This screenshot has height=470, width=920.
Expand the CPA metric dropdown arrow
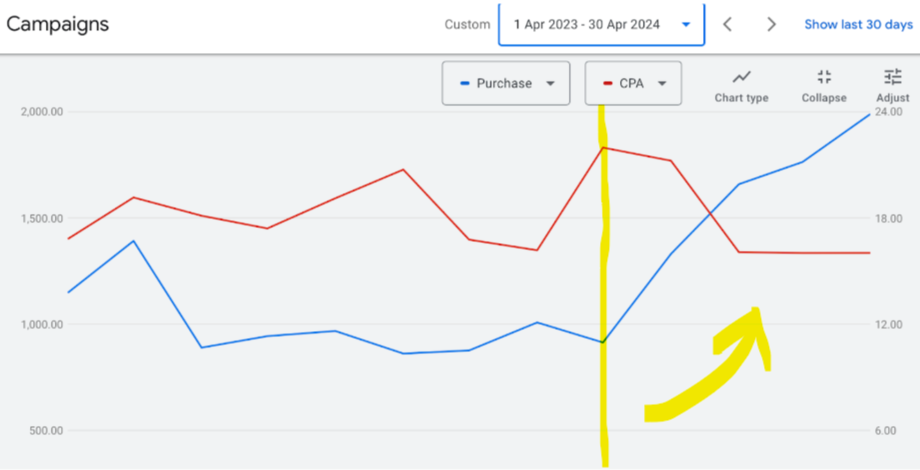coord(662,84)
